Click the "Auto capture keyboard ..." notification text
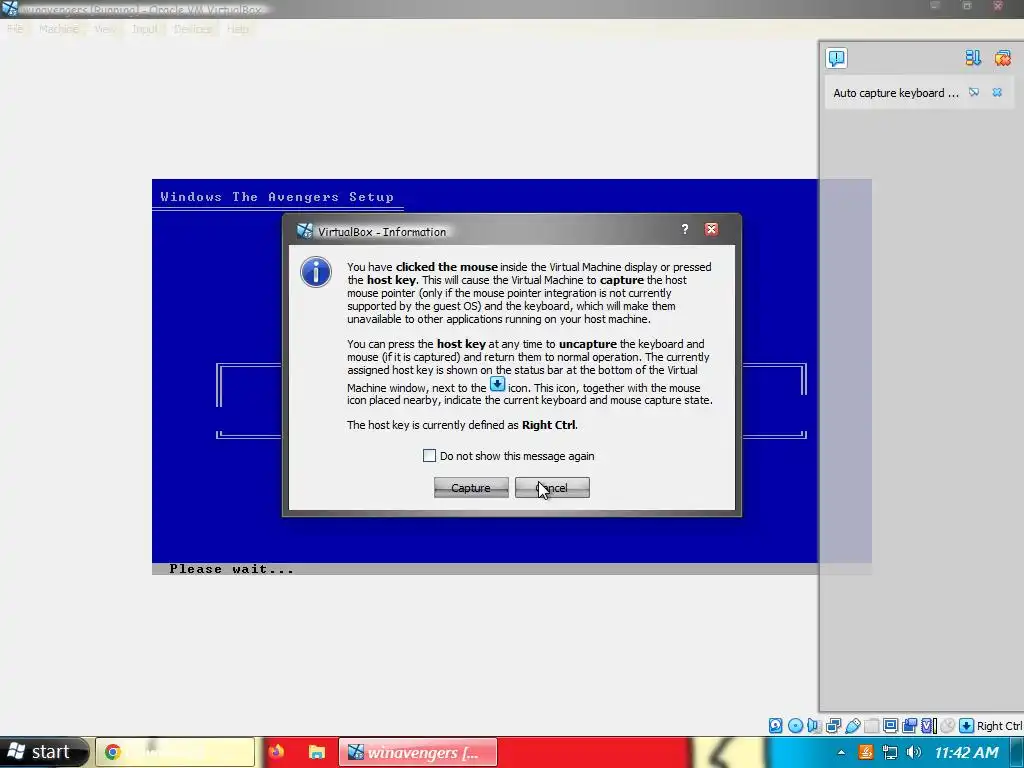The height and width of the screenshot is (768, 1024). click(x=895, y=93)
